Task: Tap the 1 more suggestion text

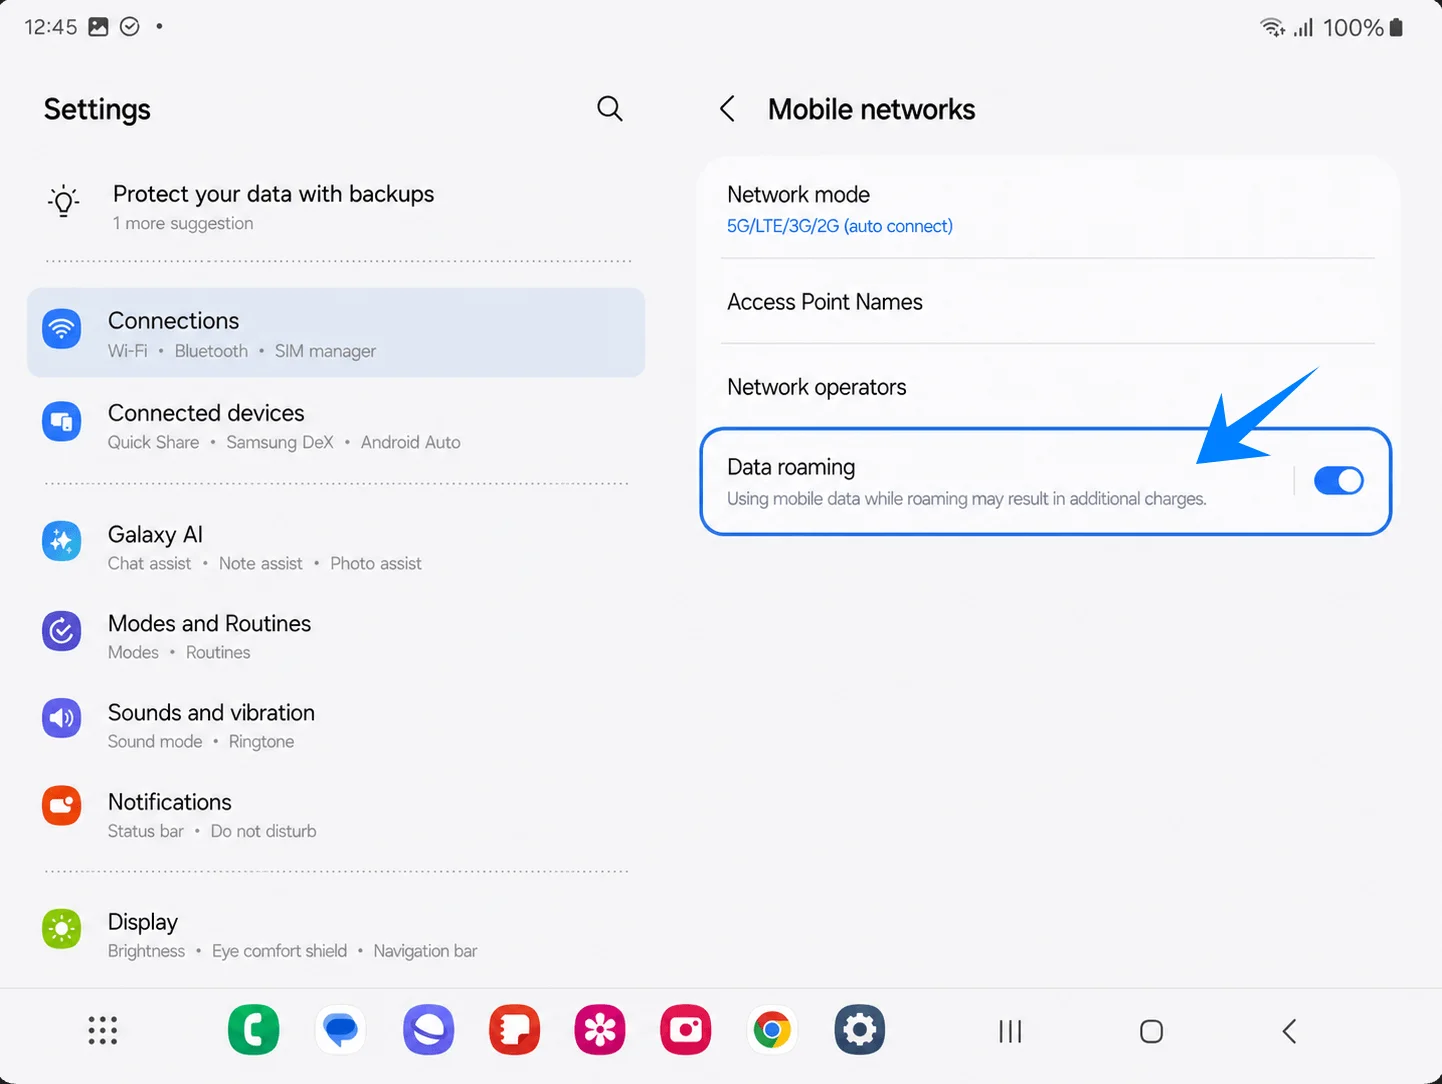Action: point(183,223)
